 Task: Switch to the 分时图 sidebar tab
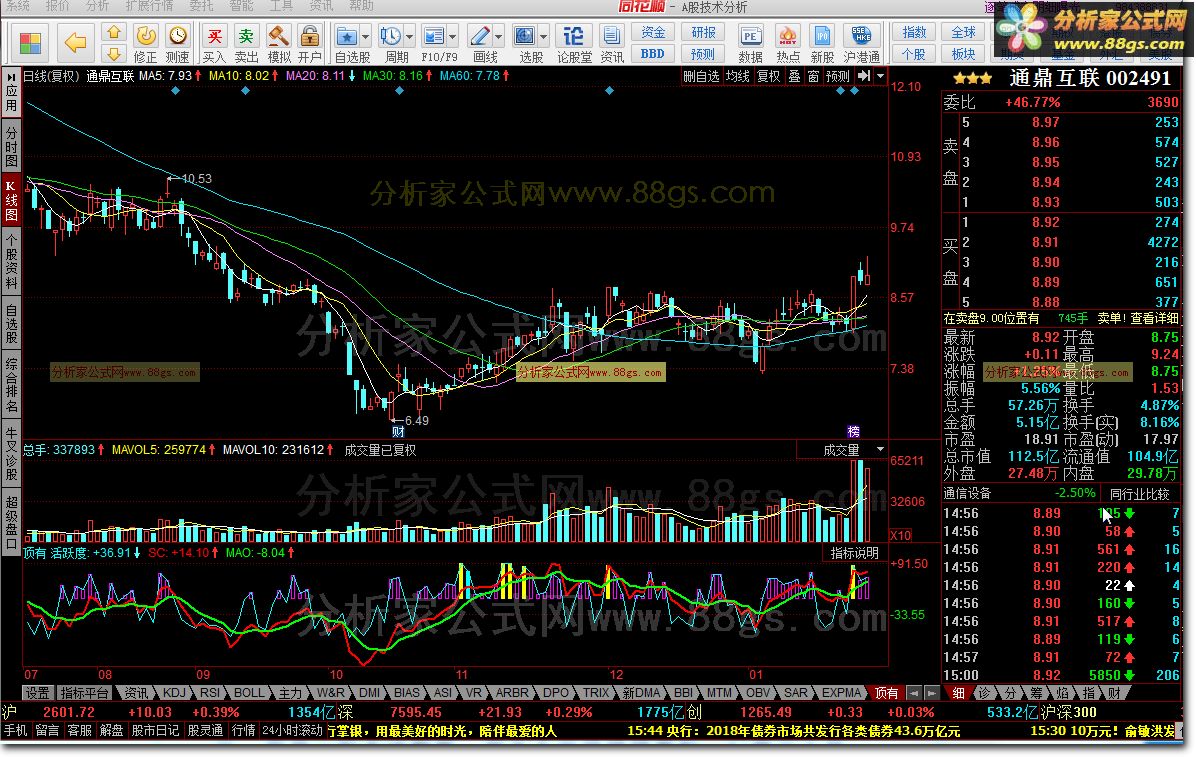11,147
